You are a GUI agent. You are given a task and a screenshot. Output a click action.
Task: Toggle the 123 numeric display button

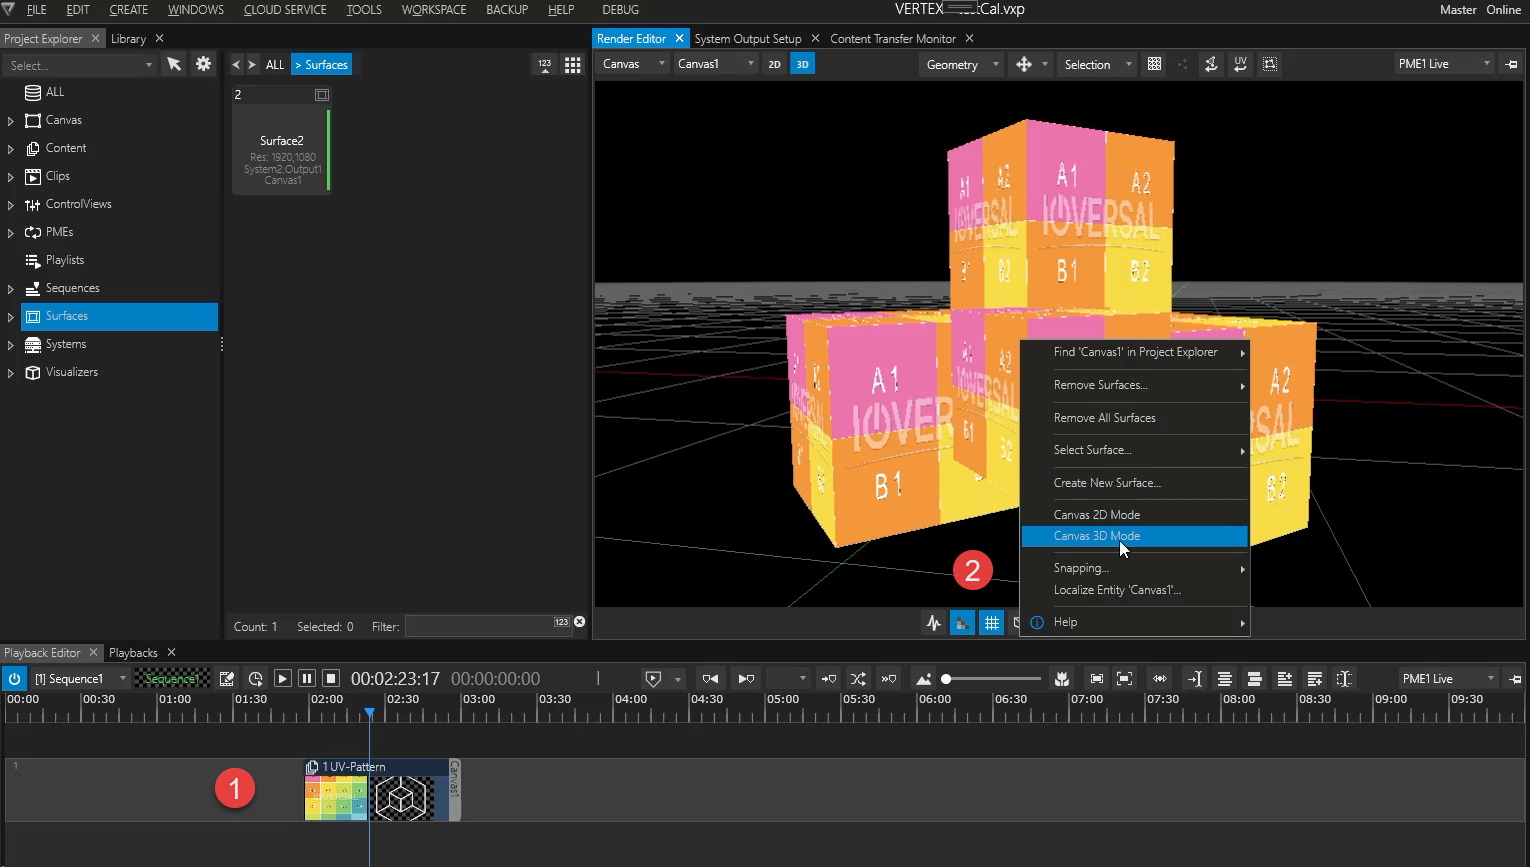[544, 64]
